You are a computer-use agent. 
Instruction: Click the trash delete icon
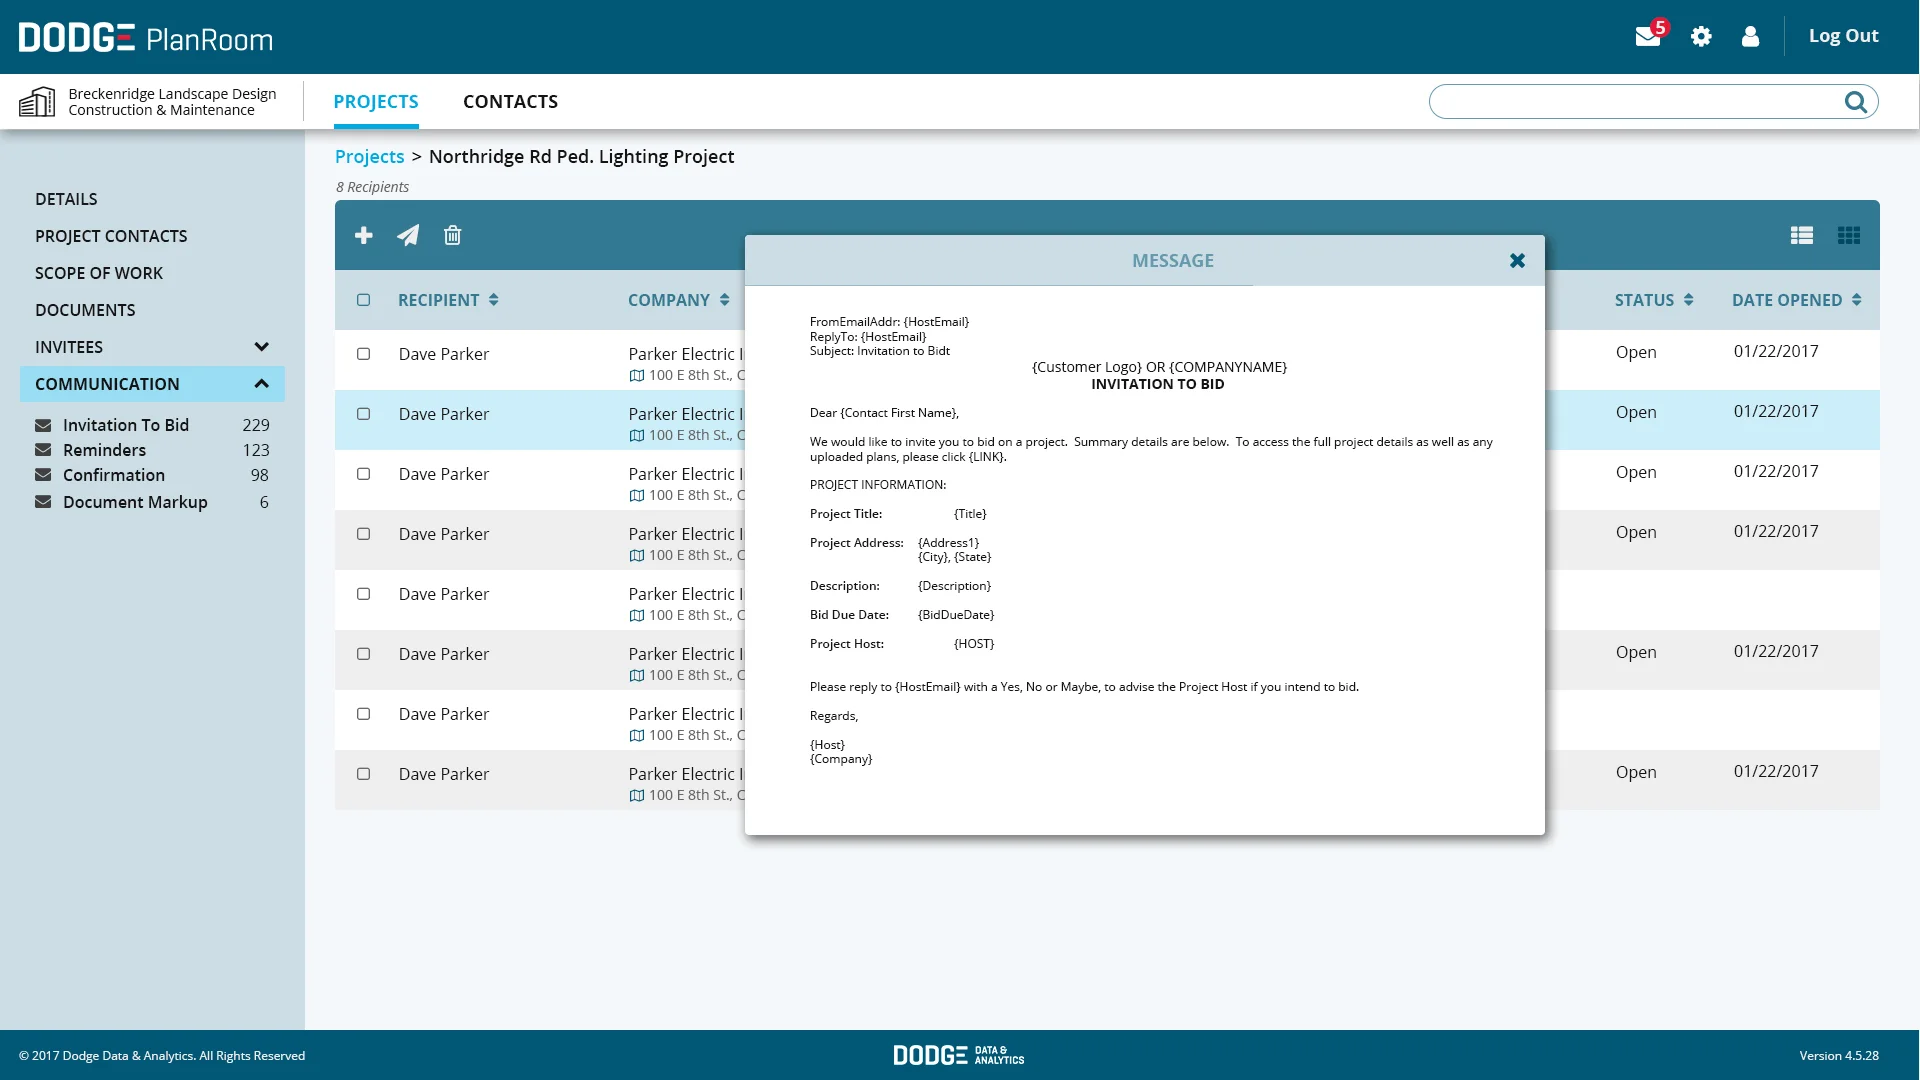click(x=453, y=235)
